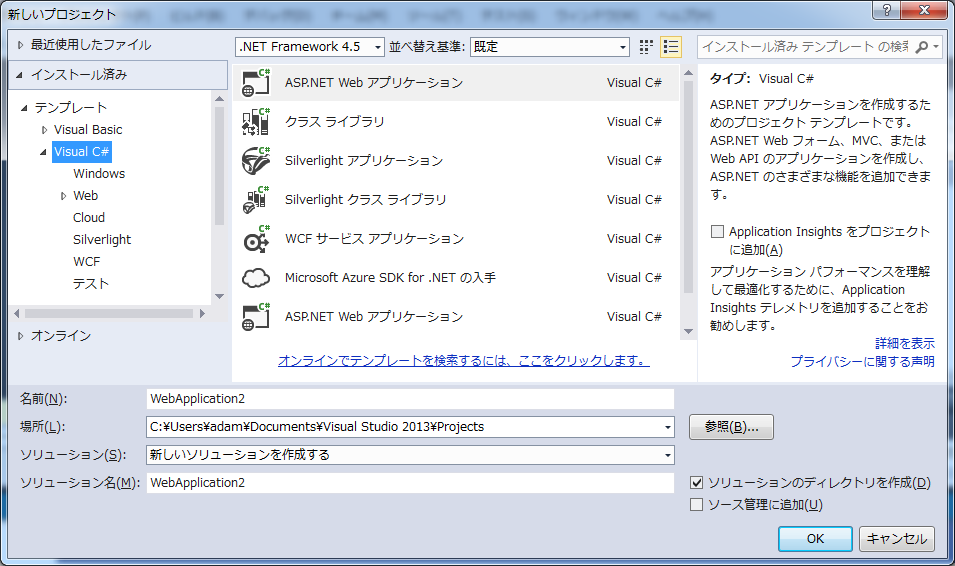Click the クラス ライブラリ template icon
This screenshot has width=955, height=566.
256,122
